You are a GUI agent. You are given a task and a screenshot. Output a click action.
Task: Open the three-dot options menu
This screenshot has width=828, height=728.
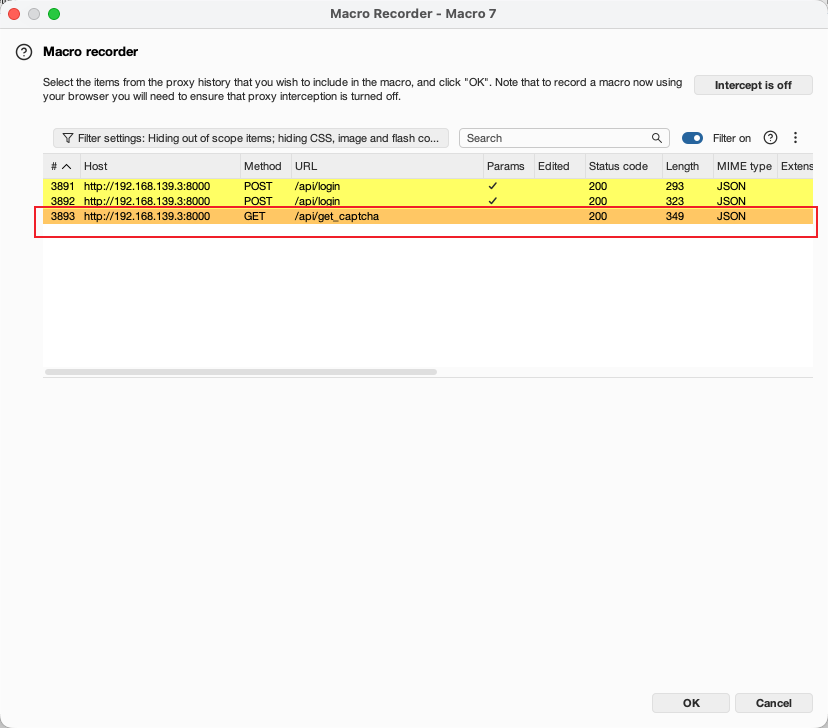[x=795, y=138]
